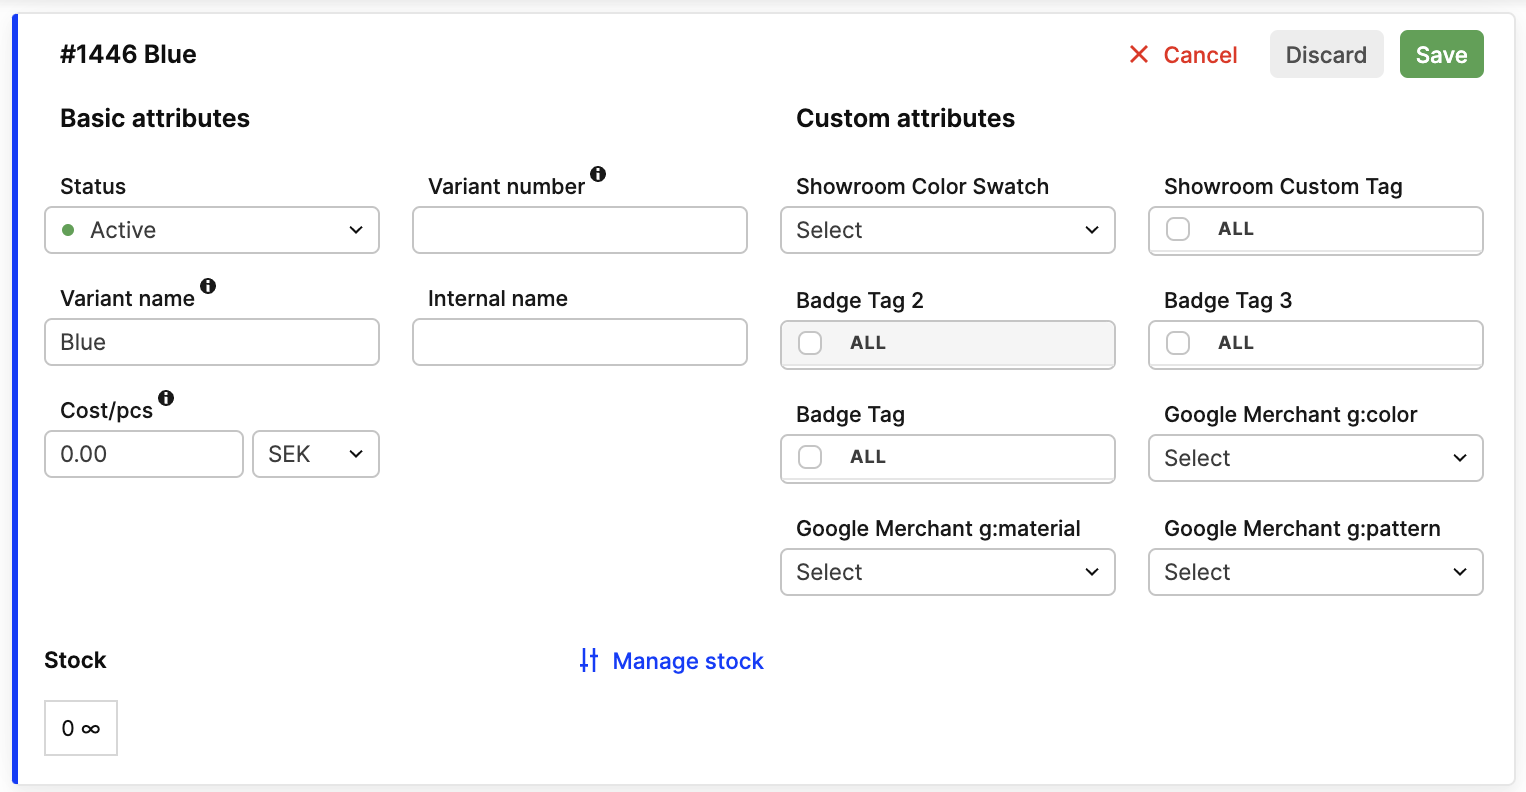This screenshot has width=1526, height=792.
Task: Check ALL under Badge Tag 3
Action: 1178,343
